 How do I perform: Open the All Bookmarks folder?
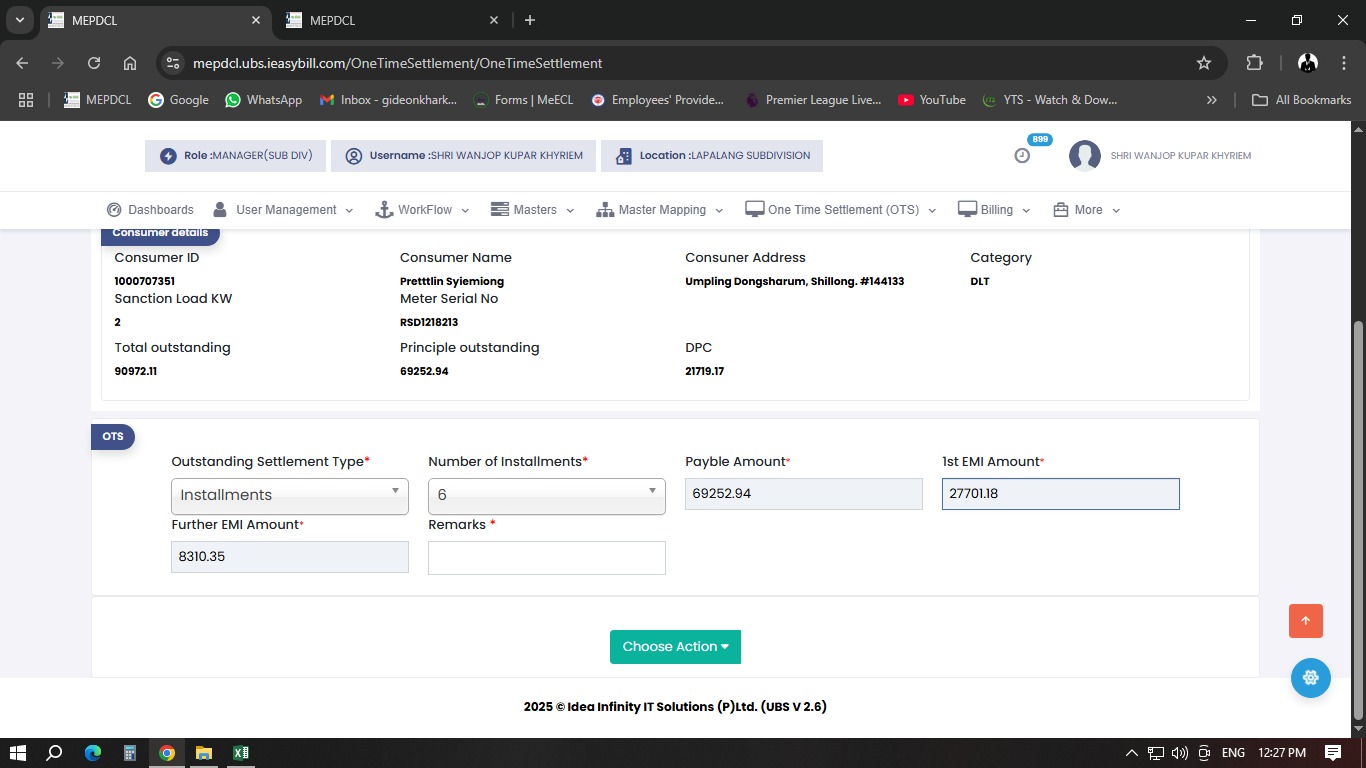pos(1302,100)
